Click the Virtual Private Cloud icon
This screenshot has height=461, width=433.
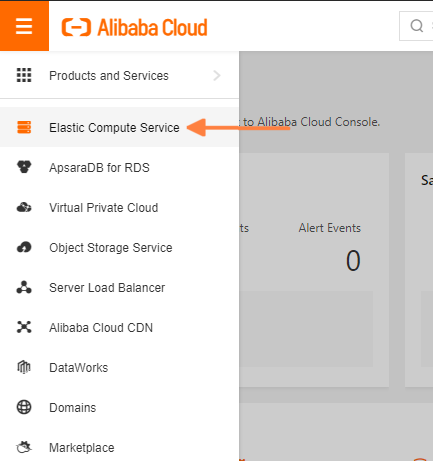[x=24, y=207]
